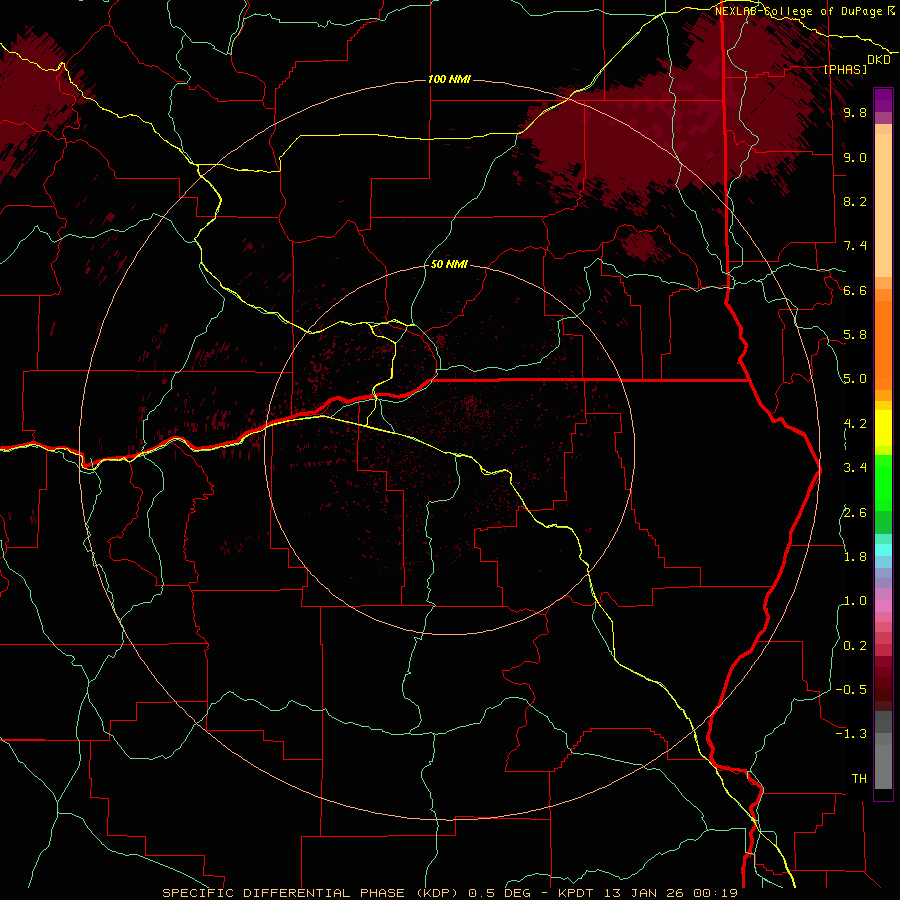Click the [PHAS] units label above the color bar
The image size is (900, 900).
click(x=845, y=69)
